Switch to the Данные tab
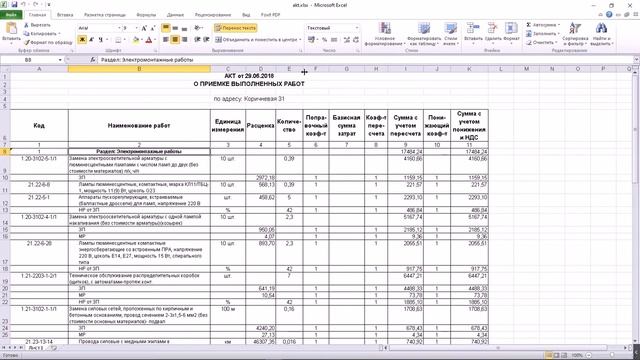The height and width of the screenshot is (360, 640). tap(175, 15)
